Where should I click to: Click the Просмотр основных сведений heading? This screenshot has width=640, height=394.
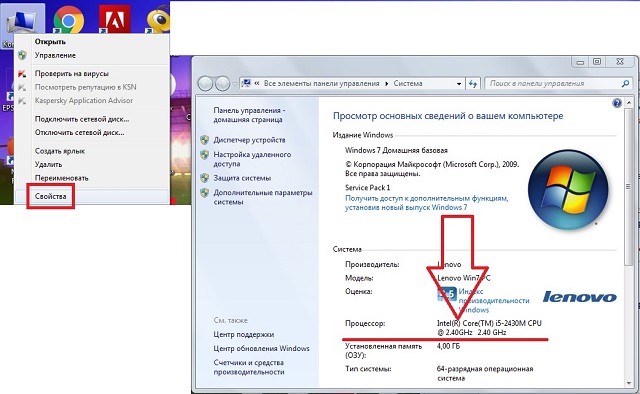click(x=448, y=116)
